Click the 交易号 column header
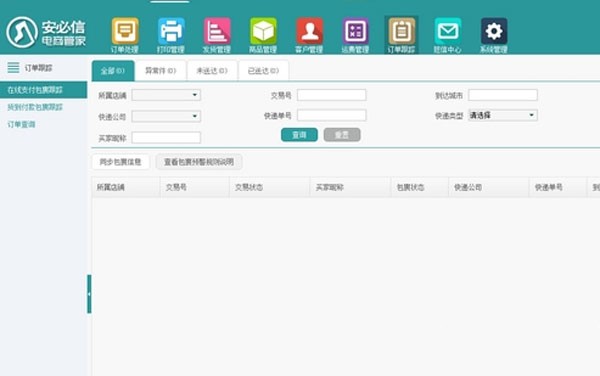 (x=195, y=187)
